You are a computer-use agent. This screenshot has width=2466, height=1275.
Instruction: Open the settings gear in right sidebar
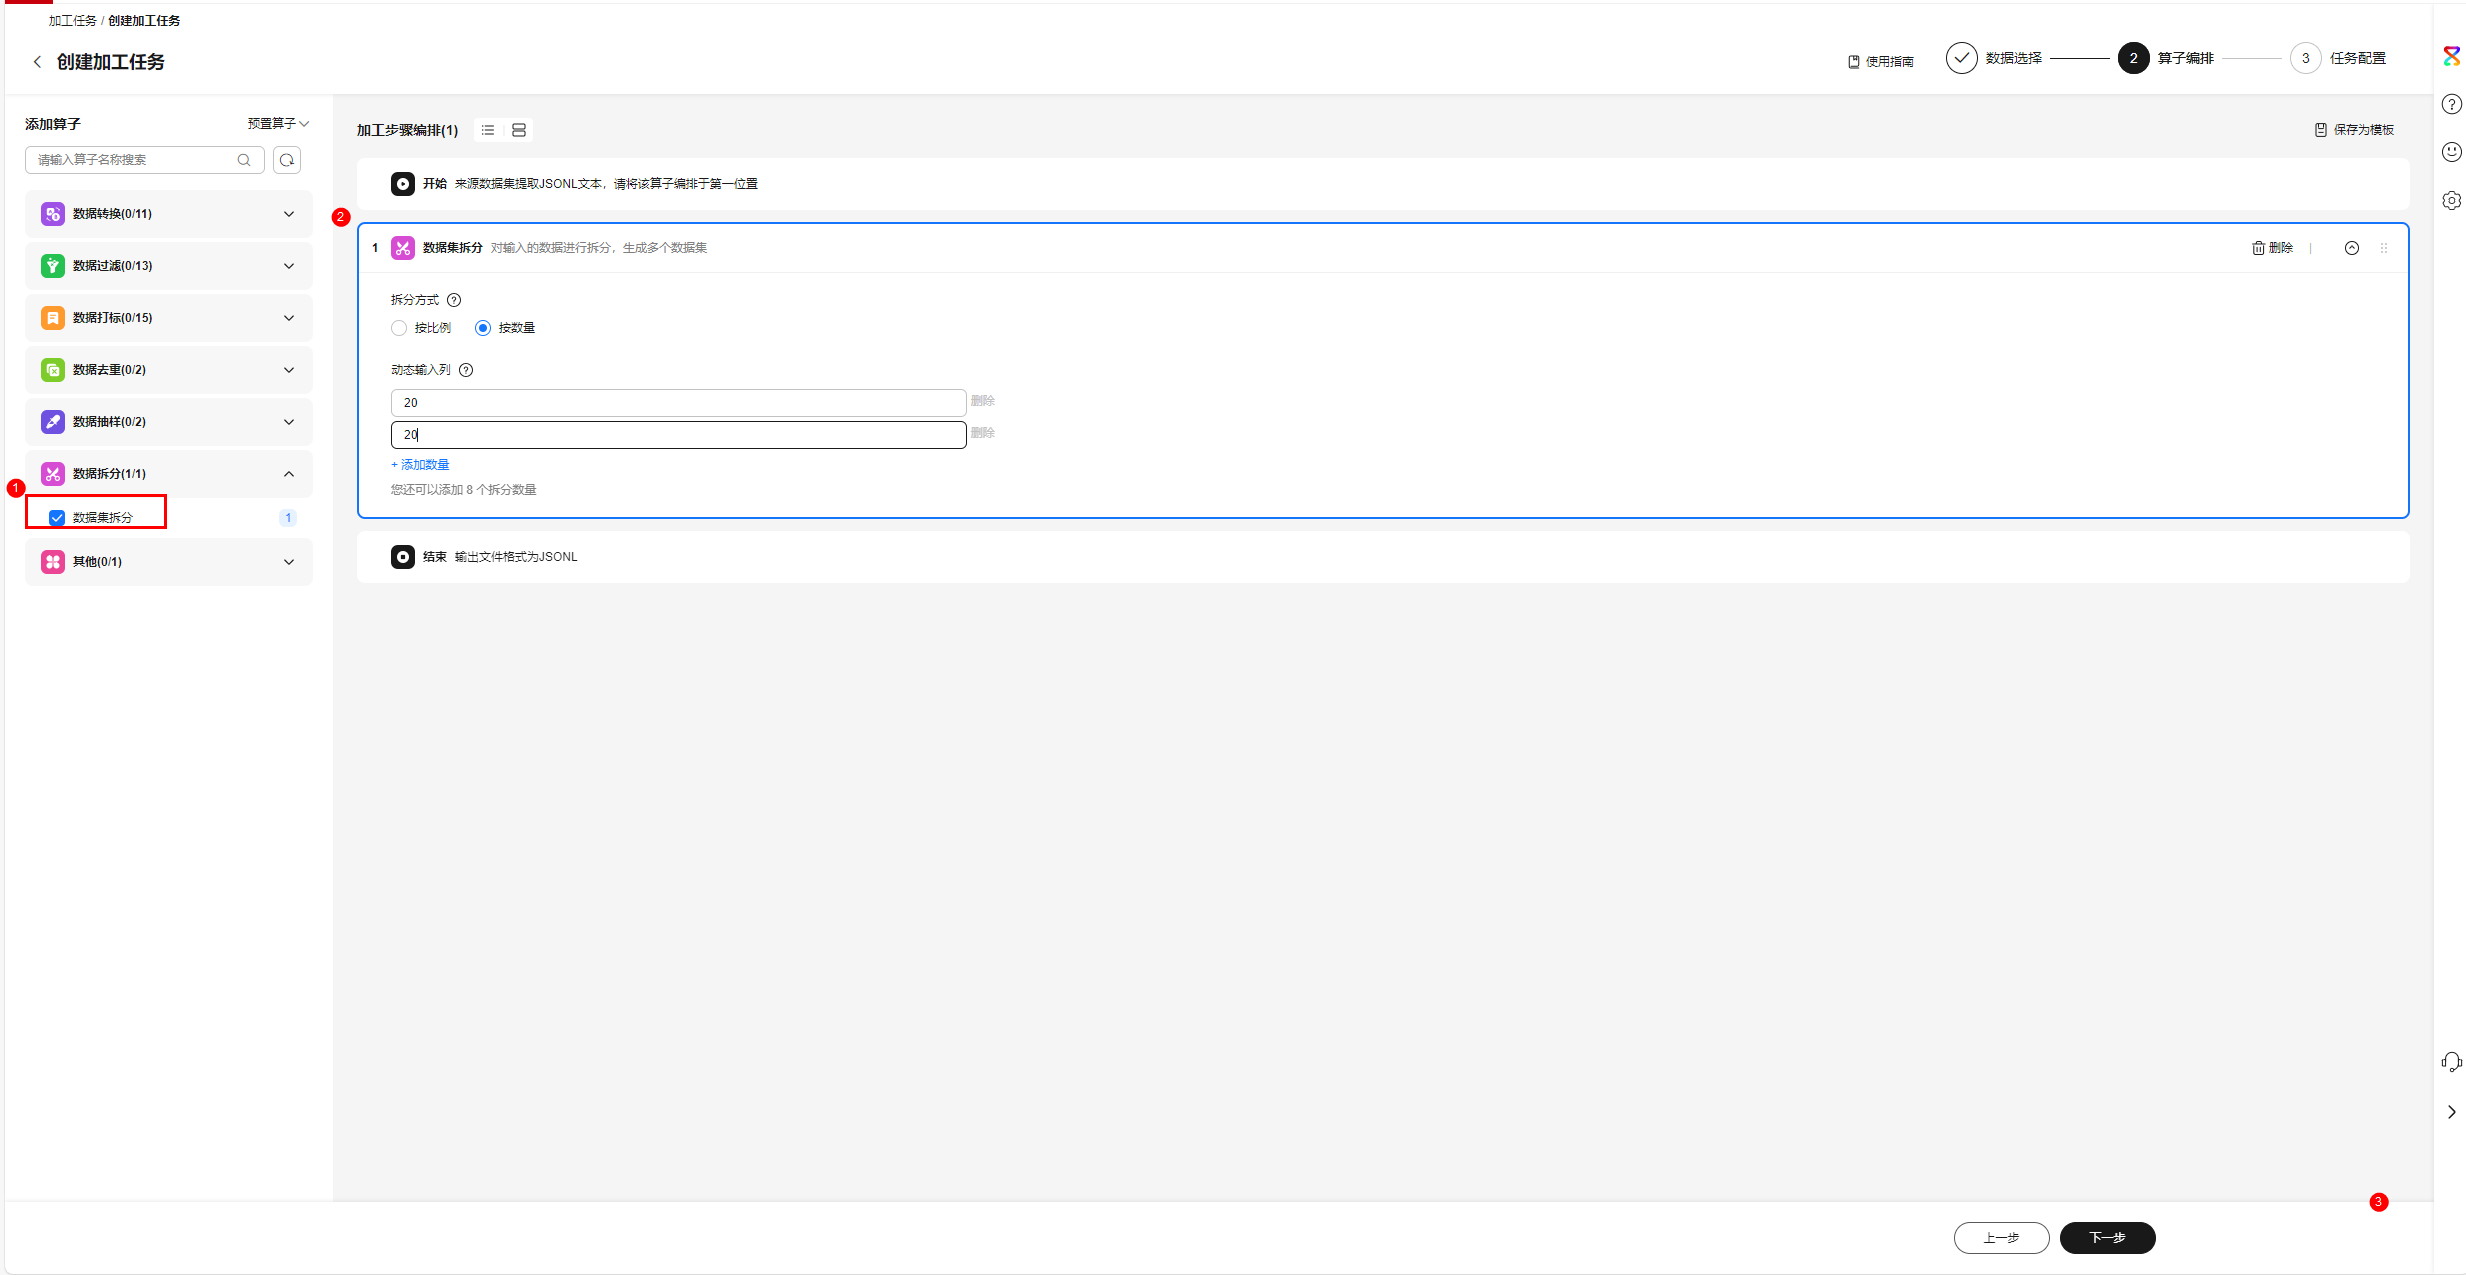tap(2451, 201)
